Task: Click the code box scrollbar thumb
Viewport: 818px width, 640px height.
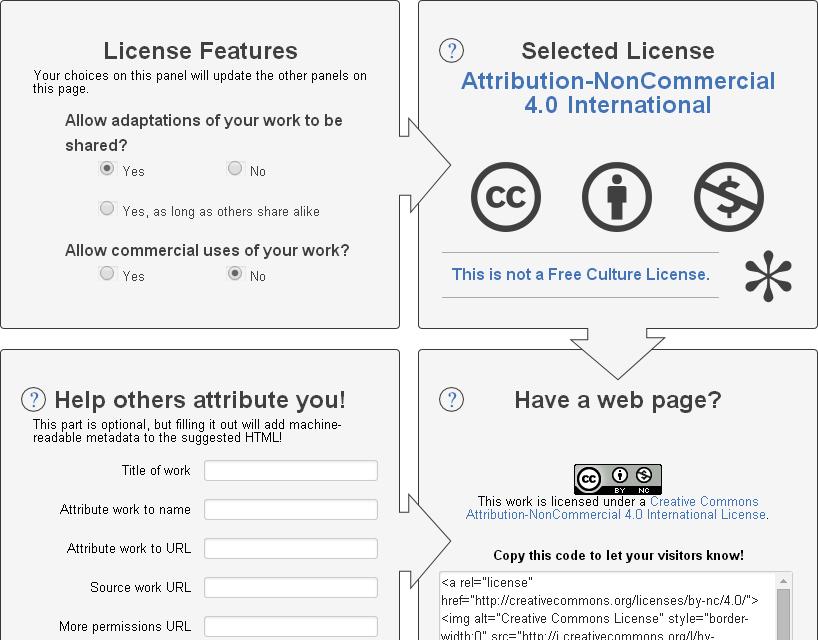Action: click(x=784, y=614)
